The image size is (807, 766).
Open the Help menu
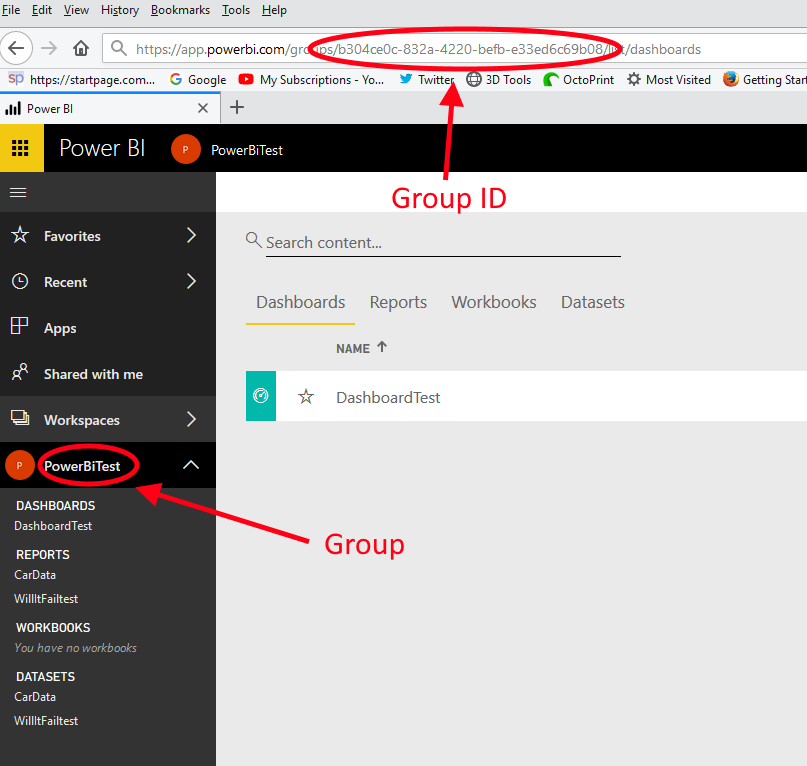pos(274,10)
